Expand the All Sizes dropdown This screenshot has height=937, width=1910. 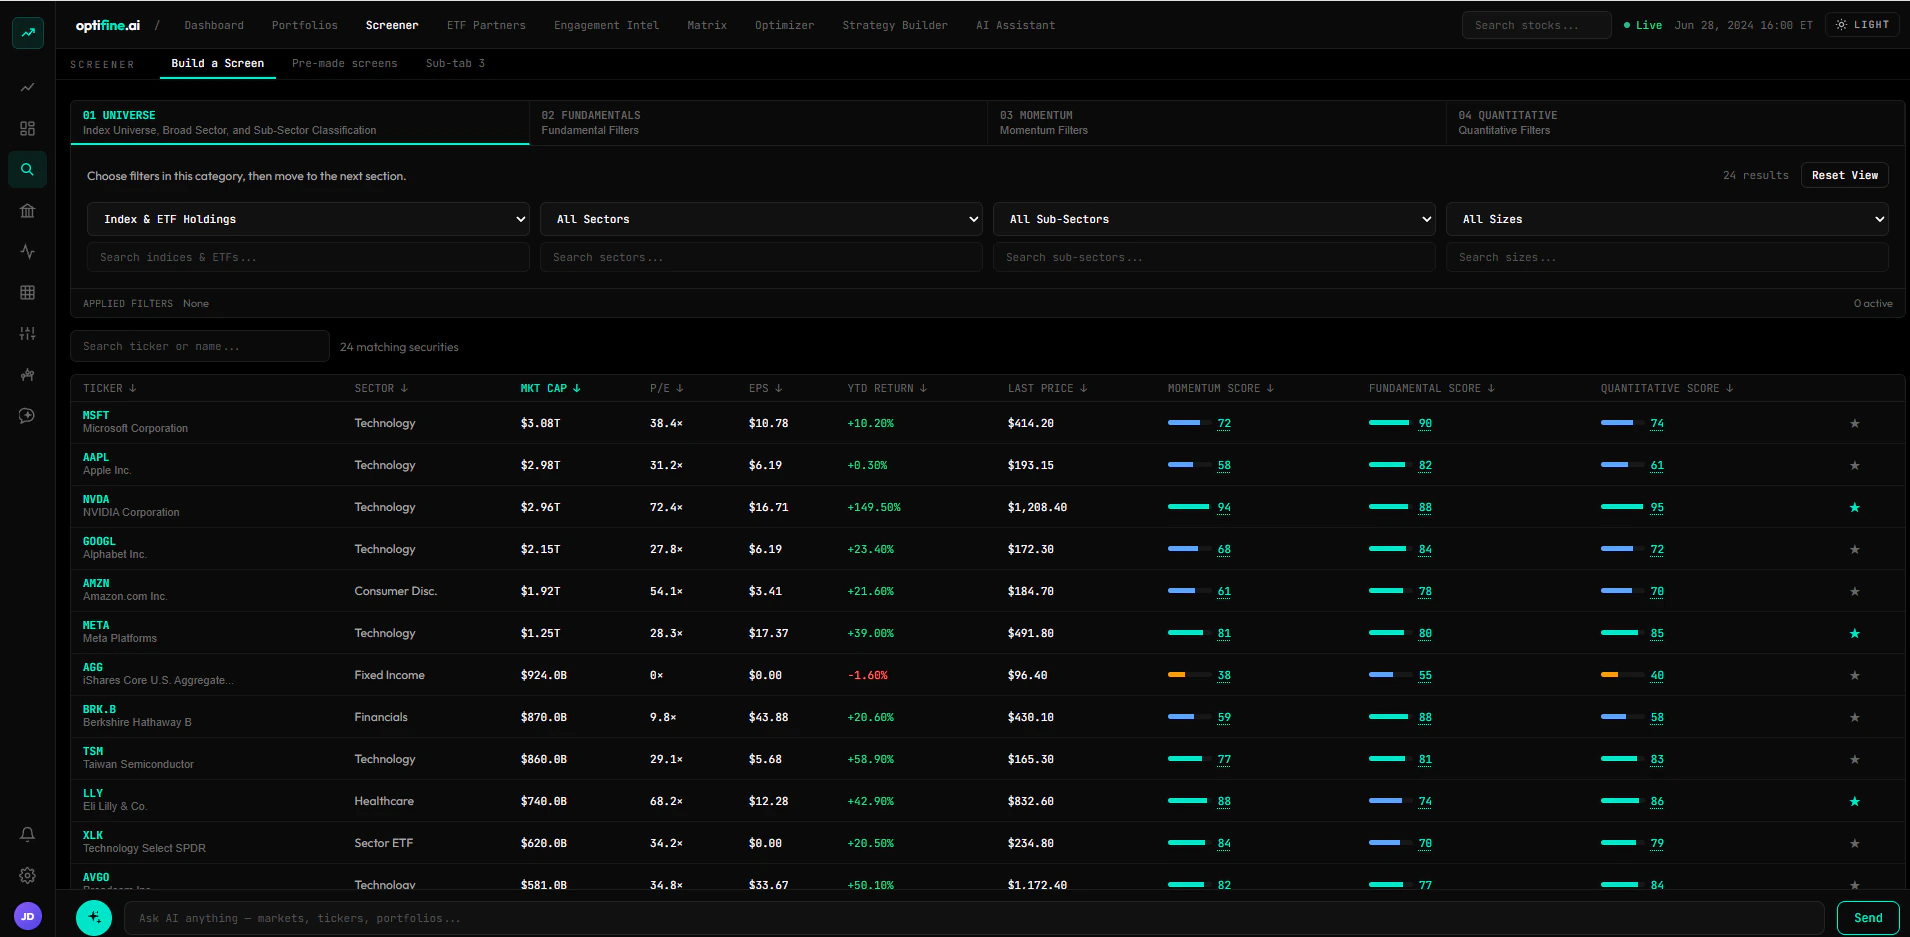tap(1667, 219)
